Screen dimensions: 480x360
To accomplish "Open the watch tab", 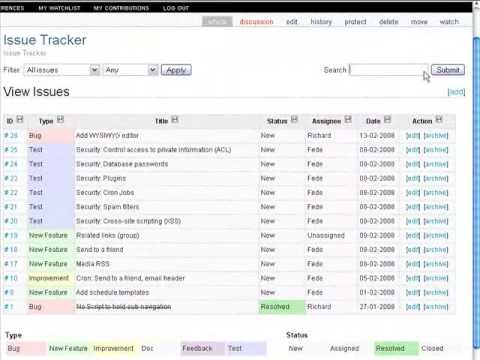I will [449, 22].
